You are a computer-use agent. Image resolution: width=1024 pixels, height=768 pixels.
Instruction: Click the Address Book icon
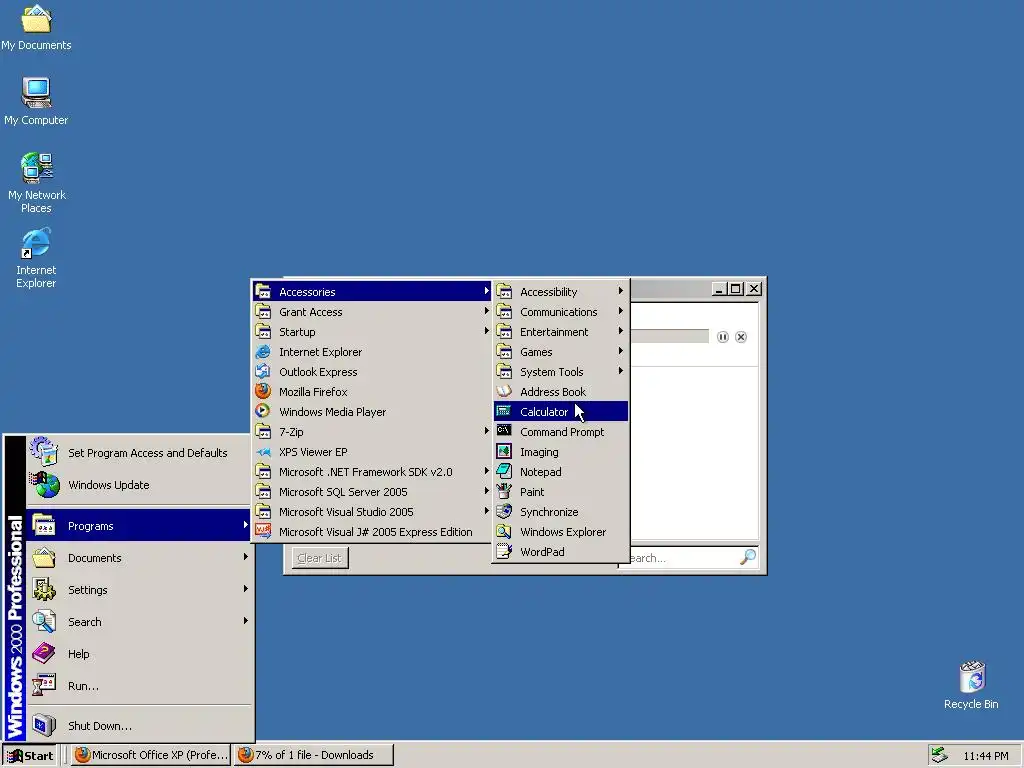504,391
